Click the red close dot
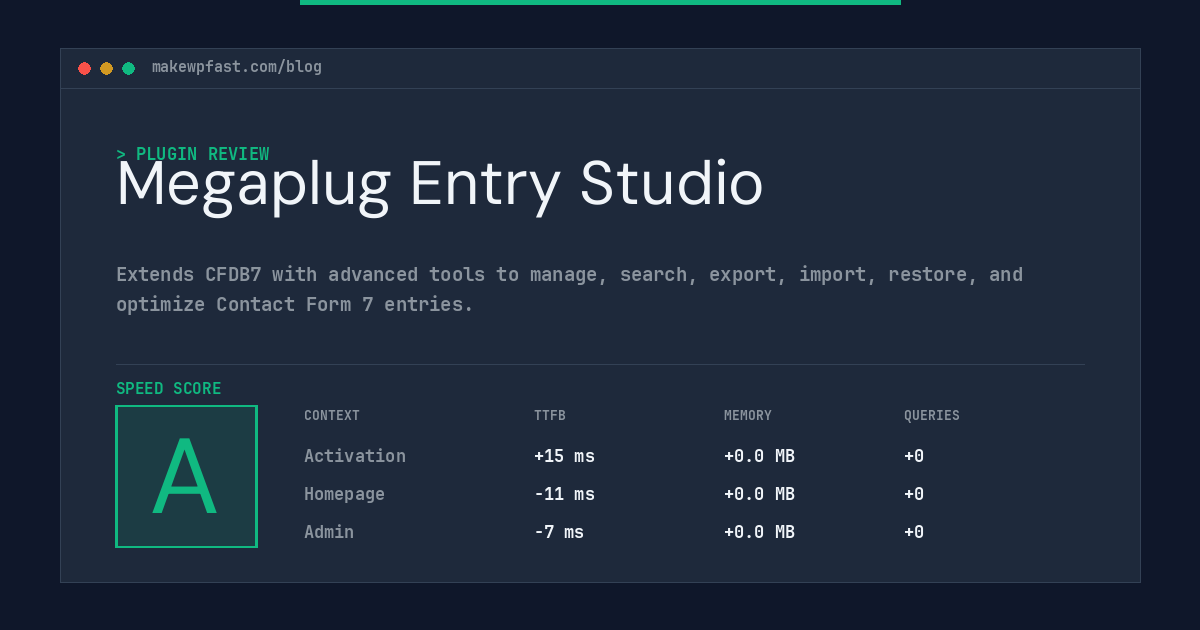The height and width of the screenshot is (630, 1200). (x=84, y=68)
